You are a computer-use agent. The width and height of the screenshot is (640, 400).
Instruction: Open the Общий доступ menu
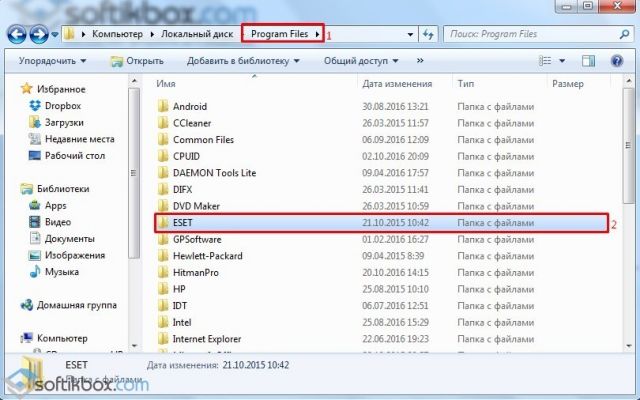[361, 61]
